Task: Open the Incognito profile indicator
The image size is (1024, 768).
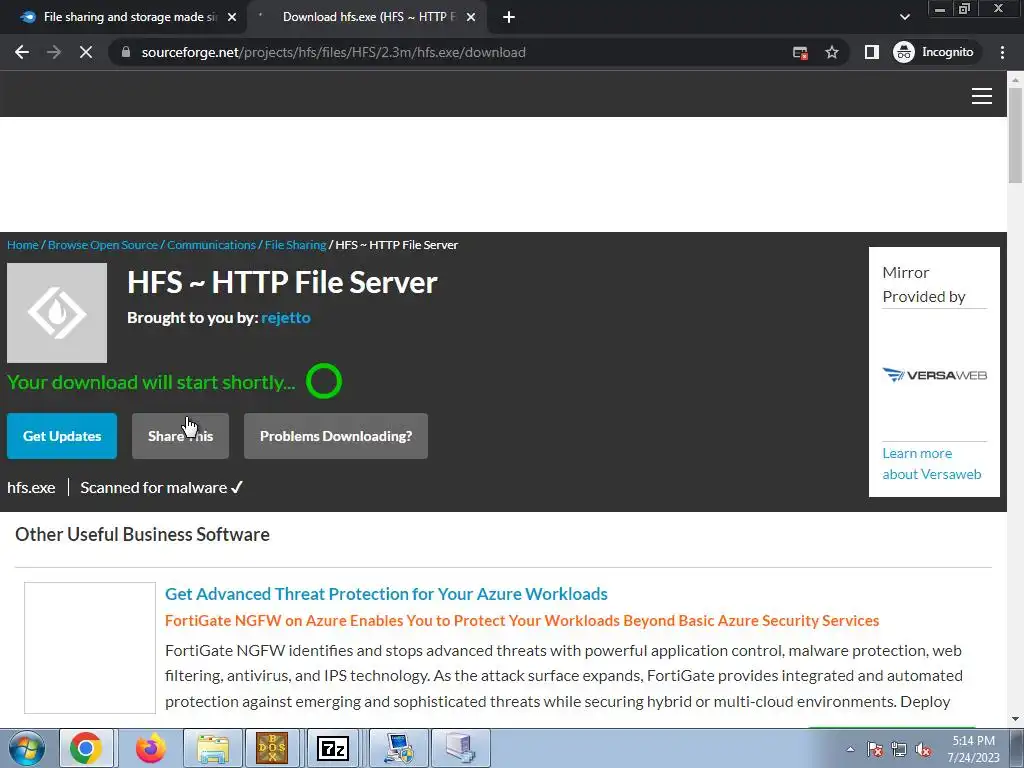Action: [935, 52]
